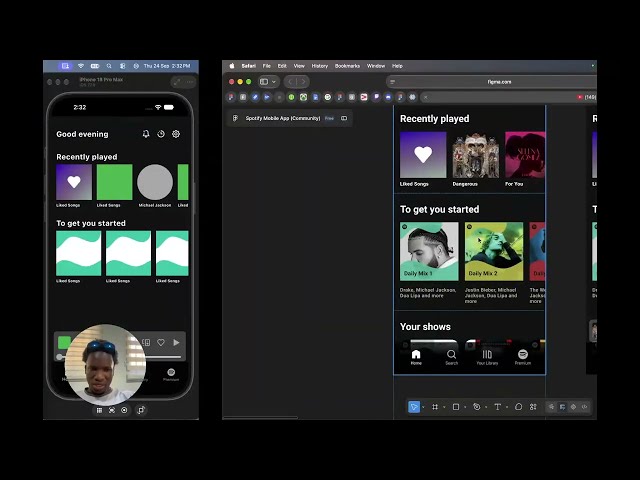Expand the Safari sidebar dropdown chevron
The height and width of the screenshot is (480, 640).
click(274, 82)
